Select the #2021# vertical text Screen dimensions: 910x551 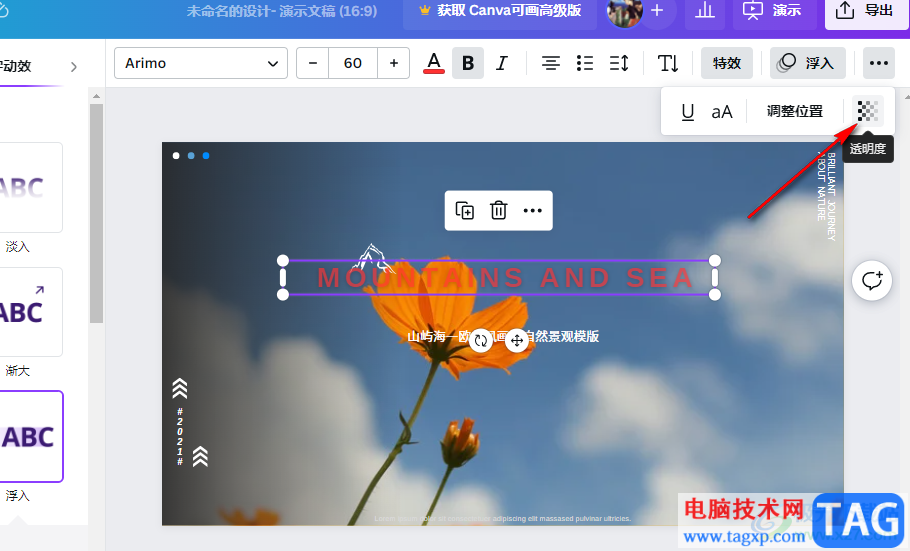coord(180,437)
